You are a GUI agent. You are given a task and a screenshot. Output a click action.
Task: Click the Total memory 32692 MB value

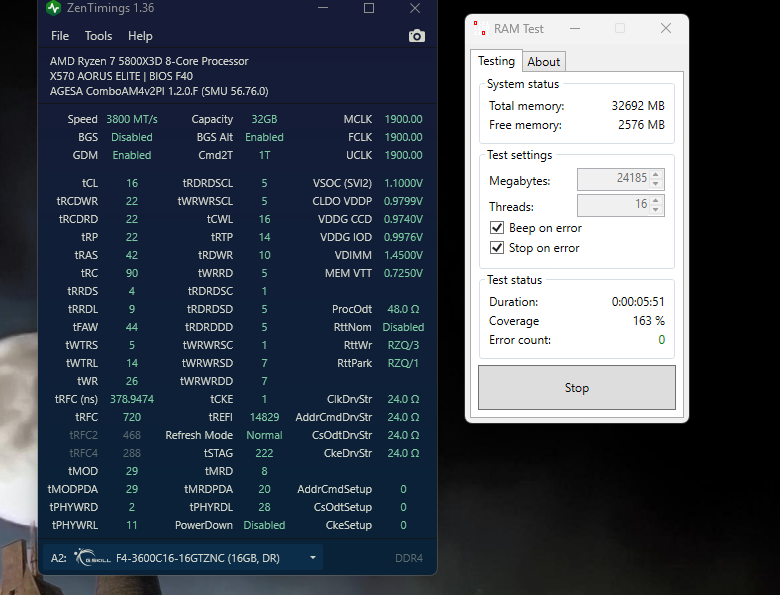point(638,106)
